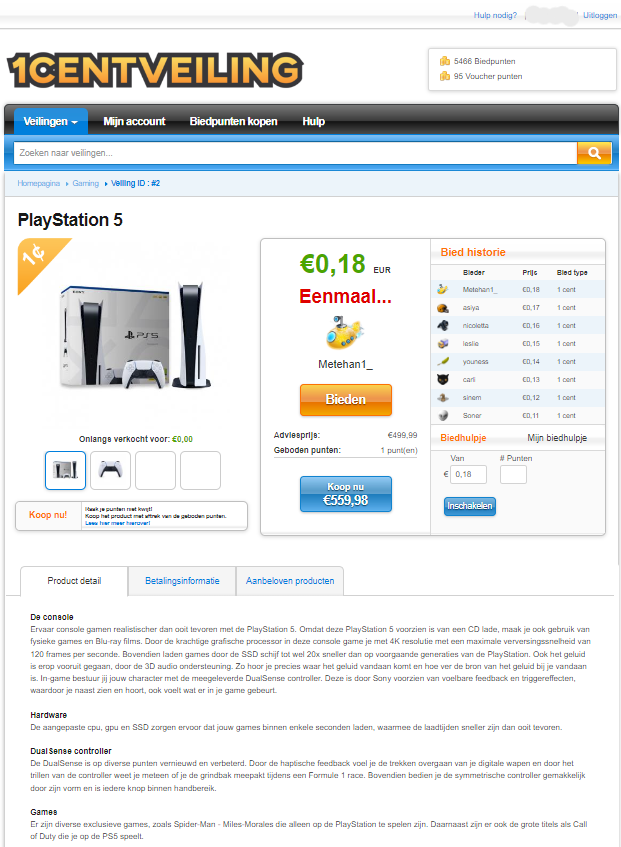Switch to the Mijn biedhulpje tab

(x=557, y=438)
